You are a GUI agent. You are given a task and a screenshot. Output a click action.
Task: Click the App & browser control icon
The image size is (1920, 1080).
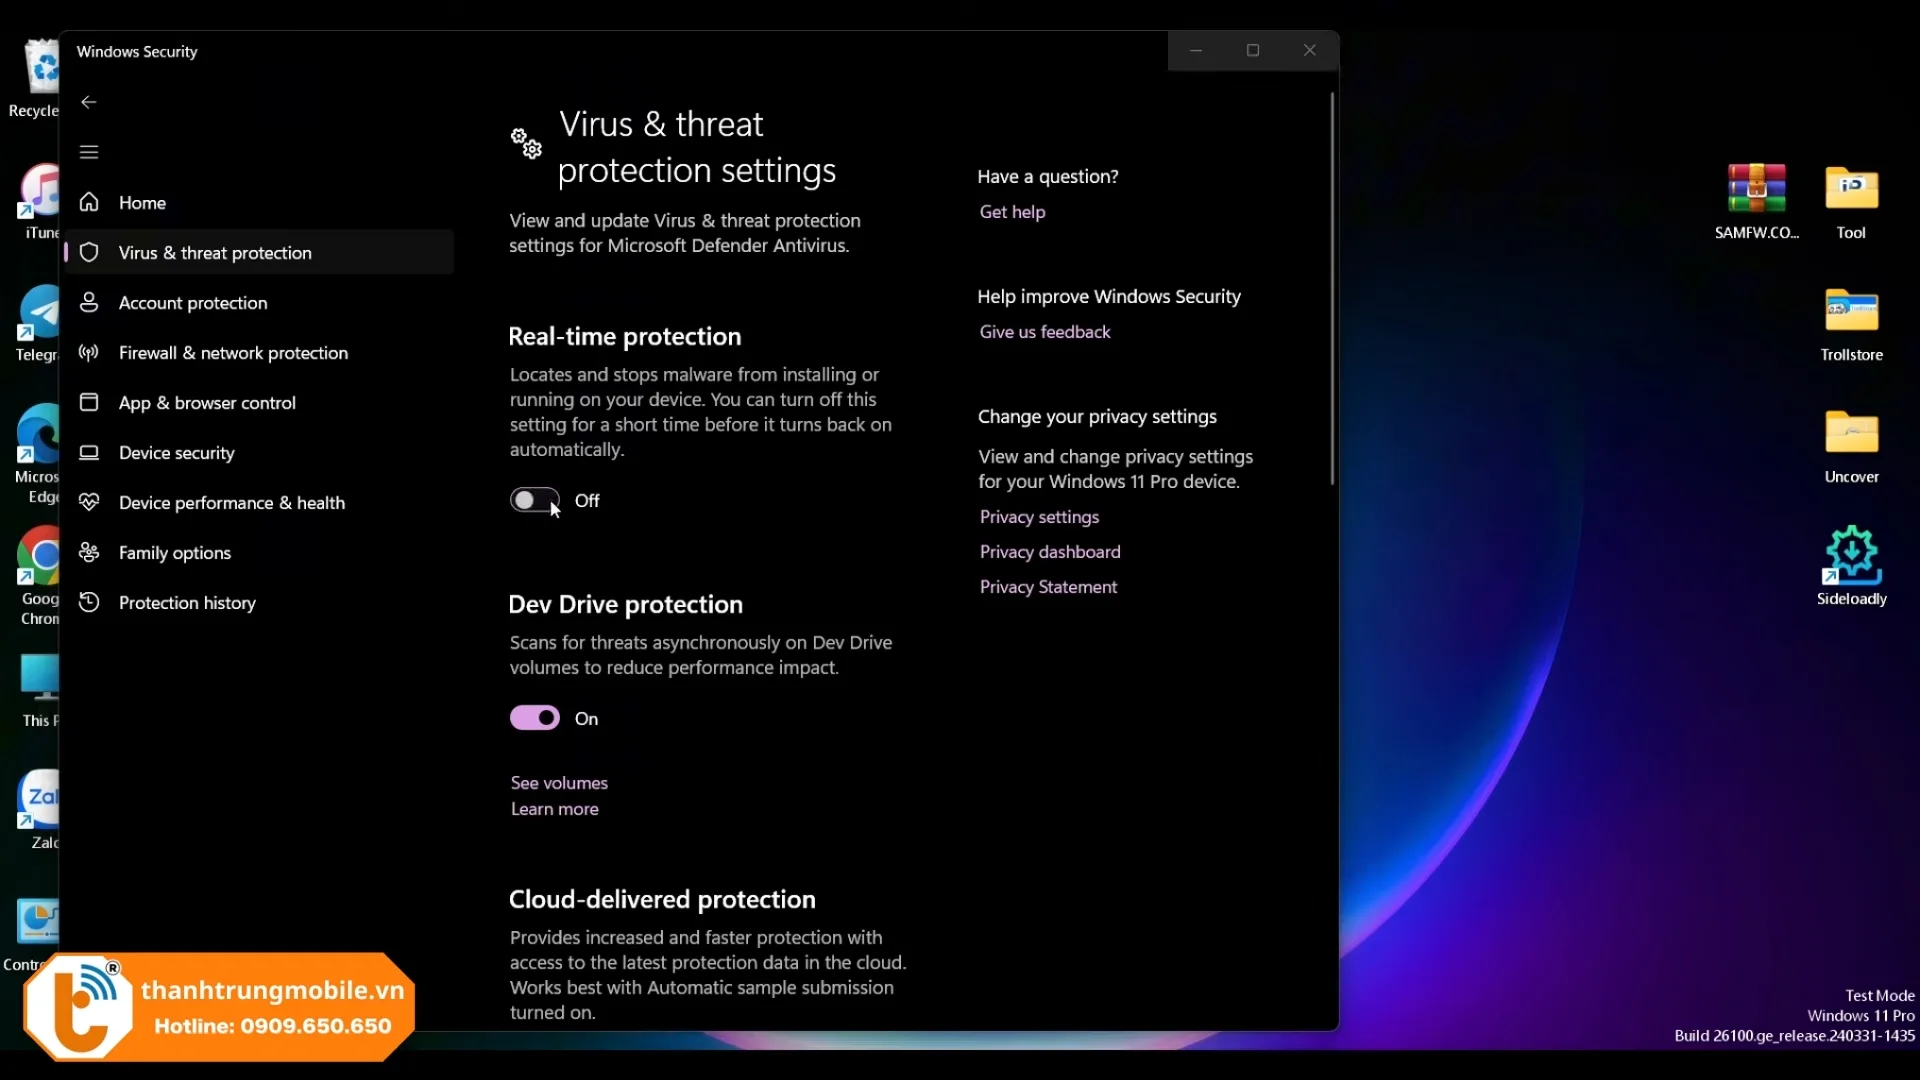point(89,402)
